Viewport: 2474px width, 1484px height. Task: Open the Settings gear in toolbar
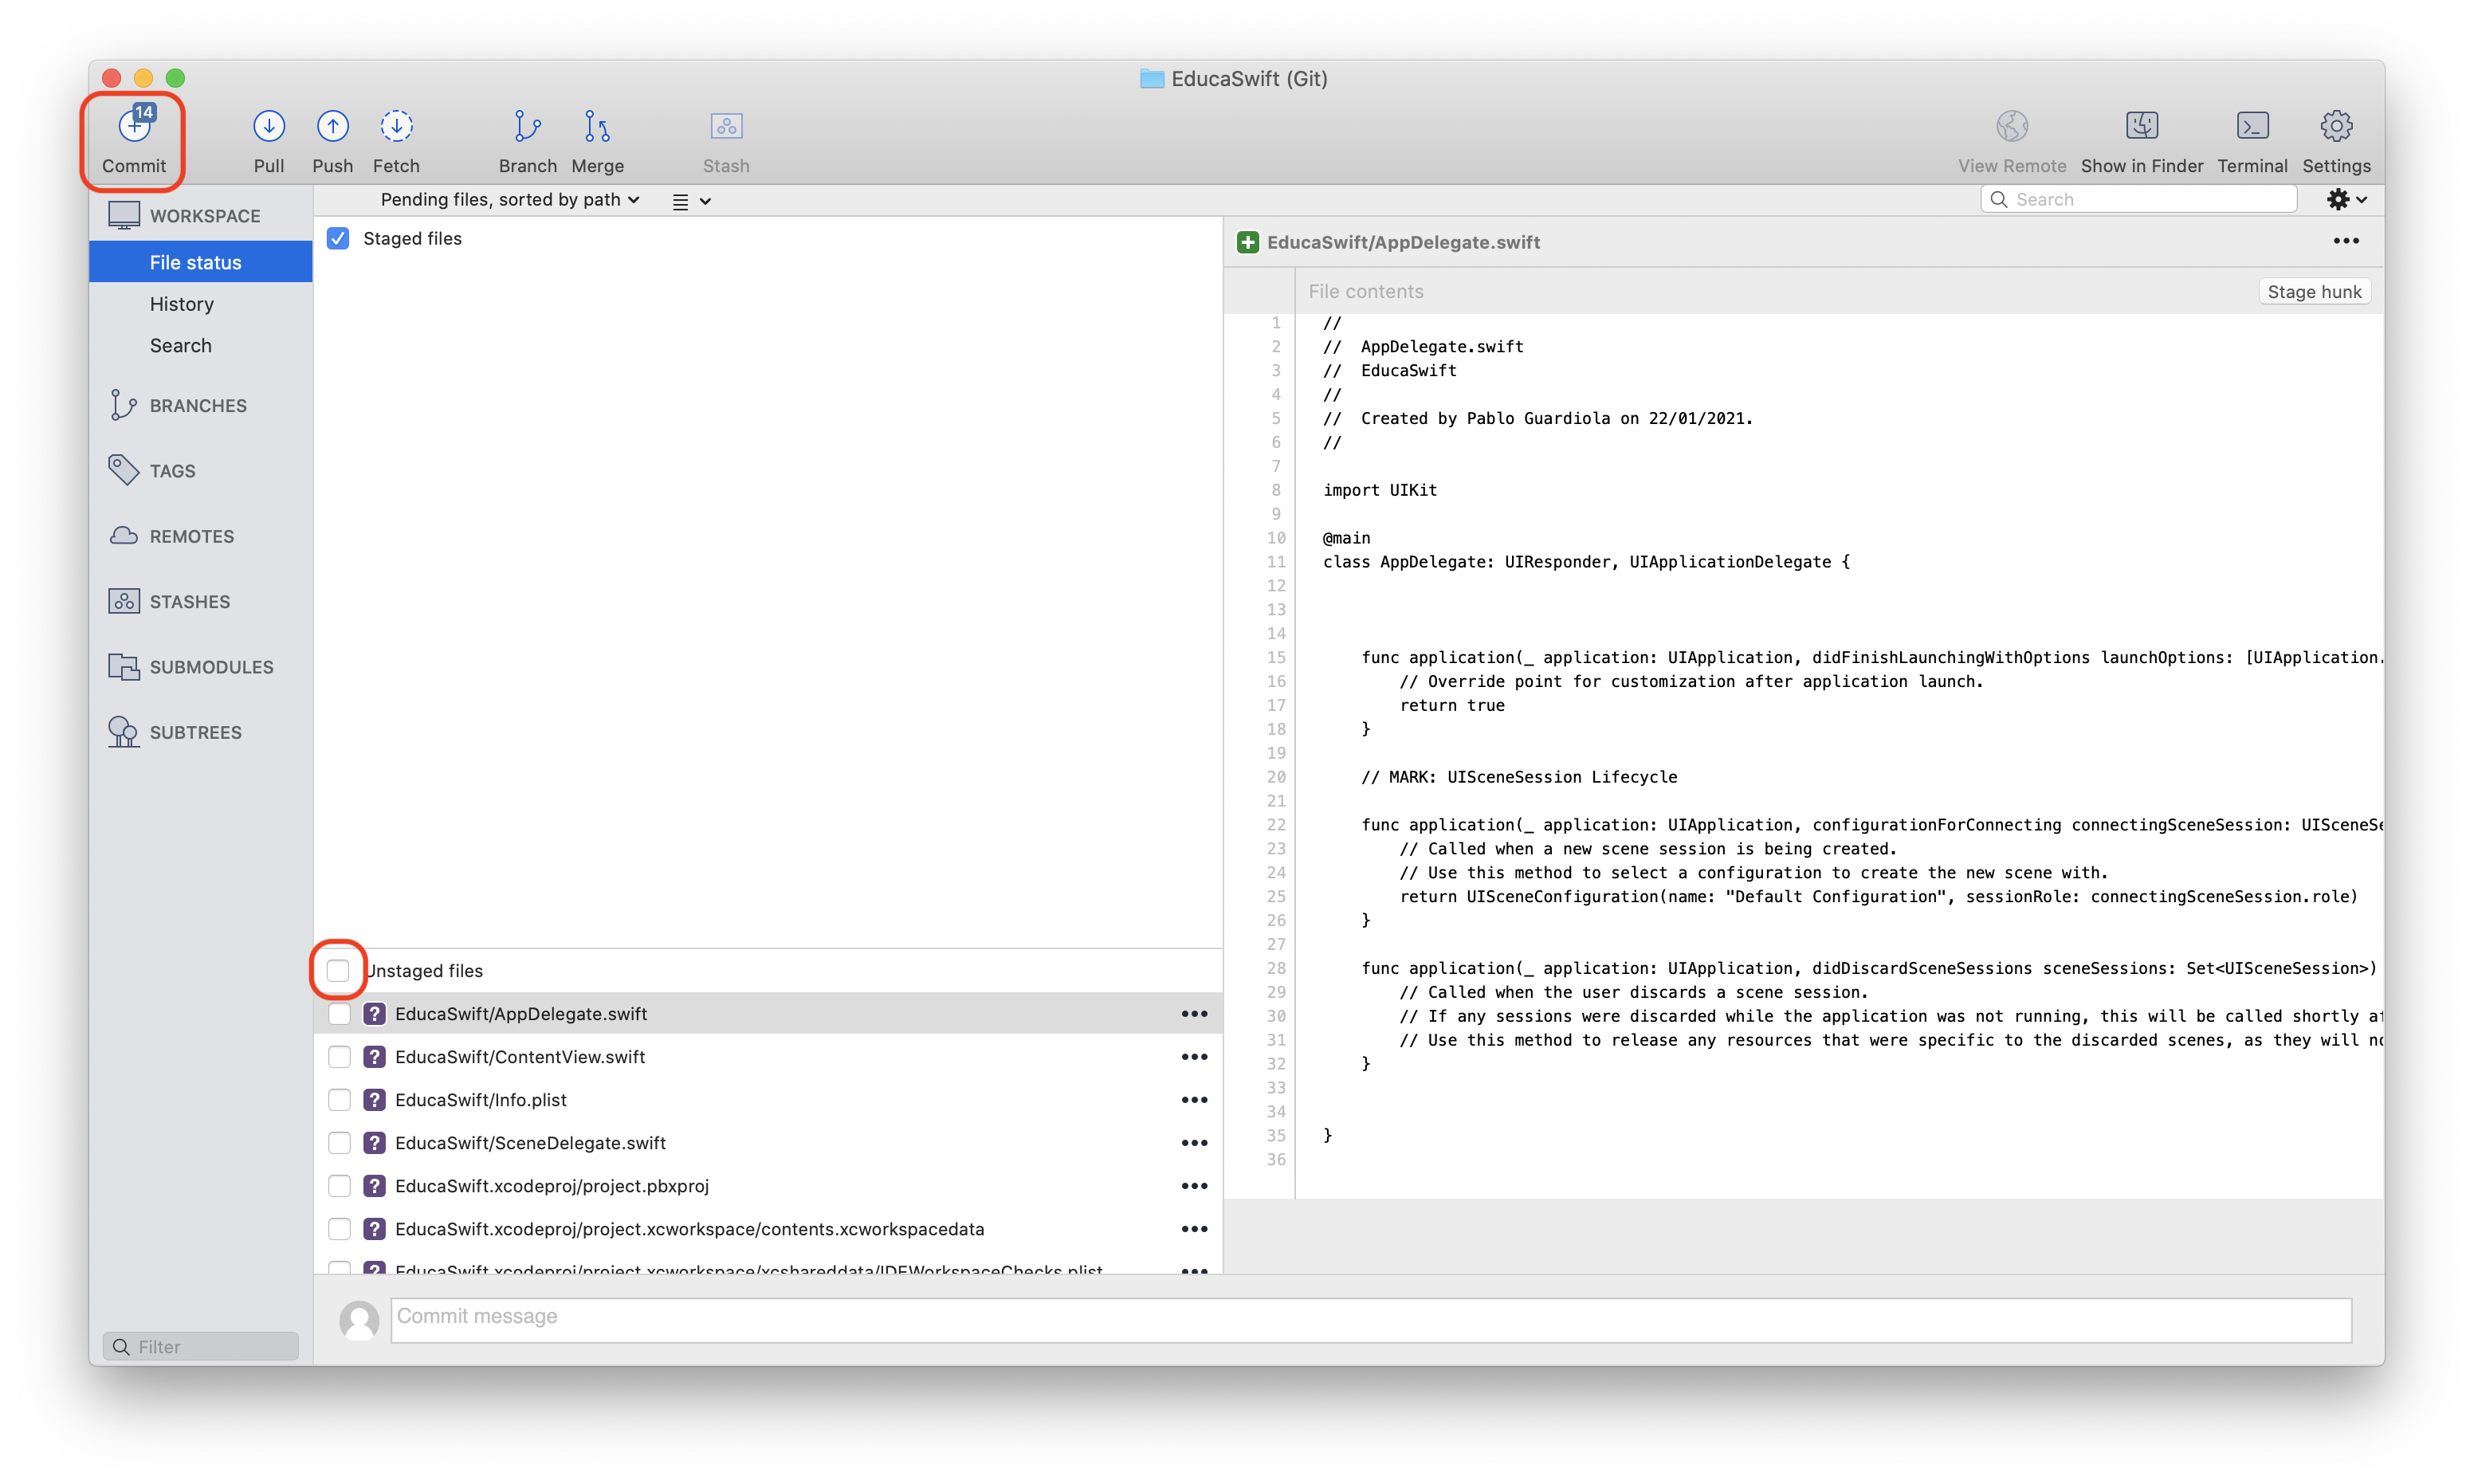[x=2335, y=126]
